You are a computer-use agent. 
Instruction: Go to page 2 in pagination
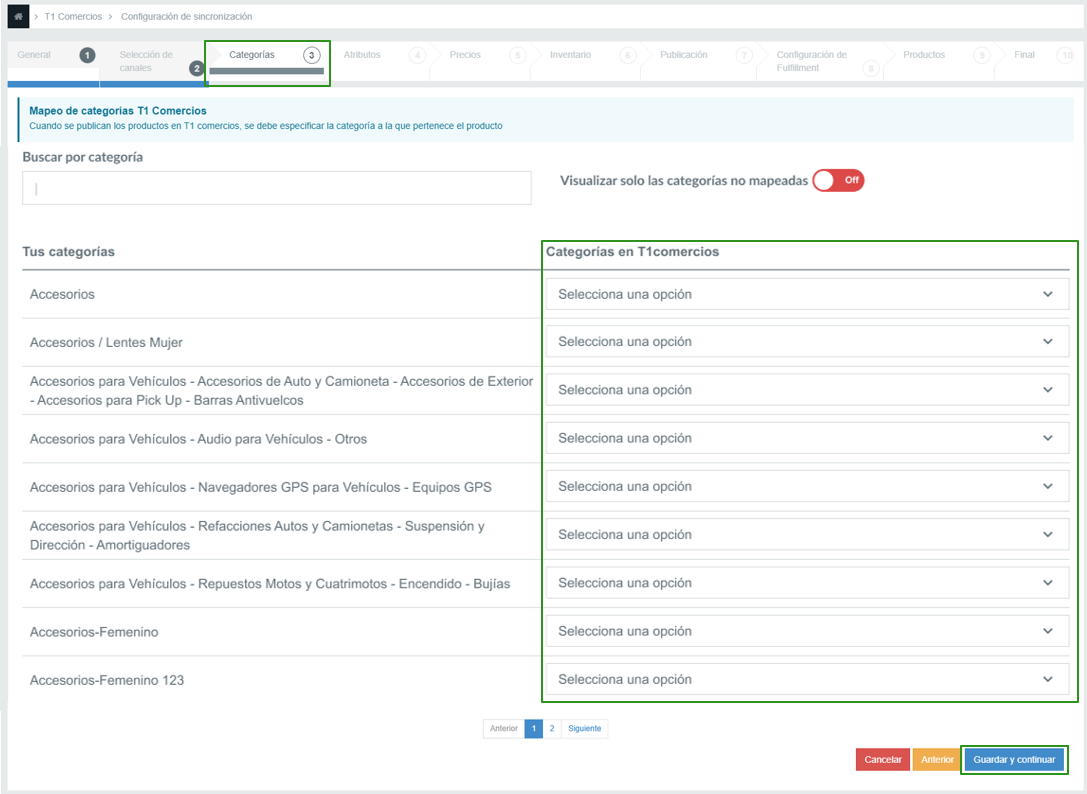point(552,729)
